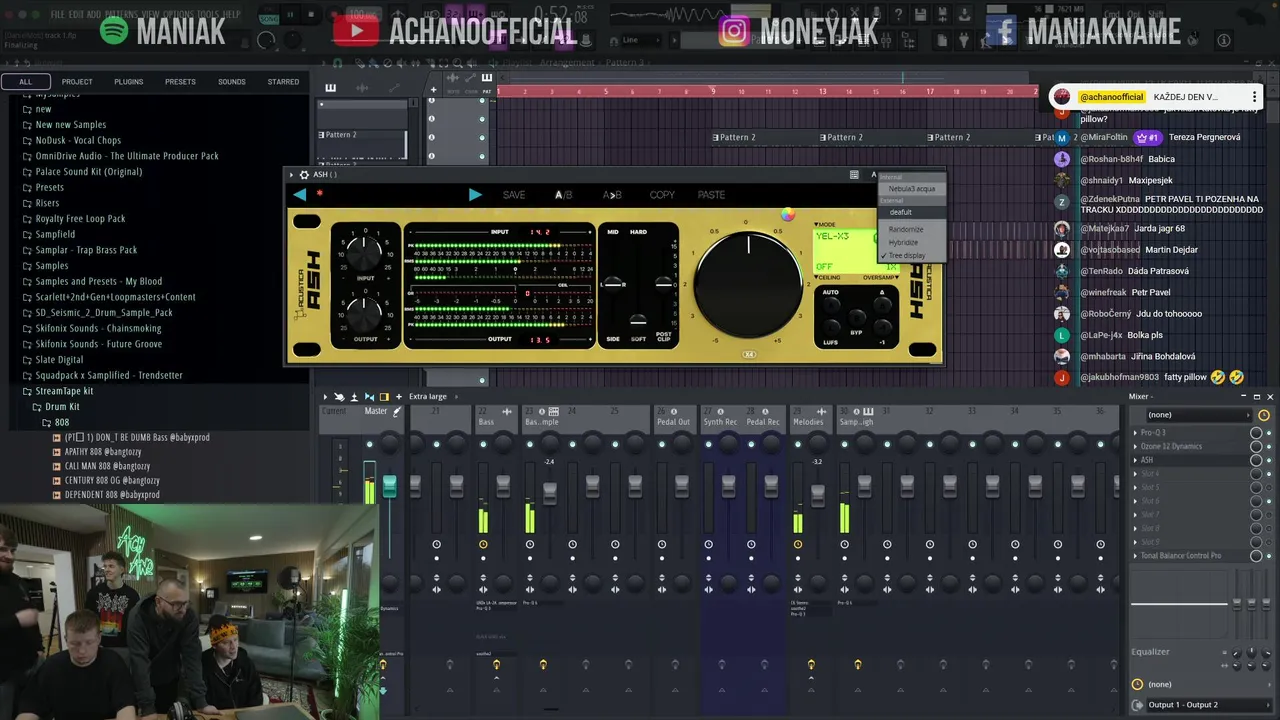
Task: Click the Master track volume fader
Action: [x=389, y=486]
